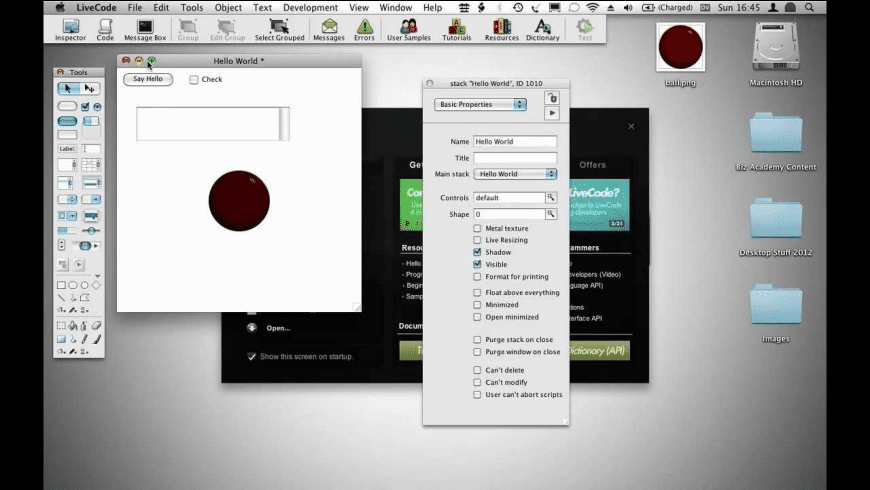Enable the Can't delete checkbox
This screenshot has width=870, height=490.
point(477,370)
